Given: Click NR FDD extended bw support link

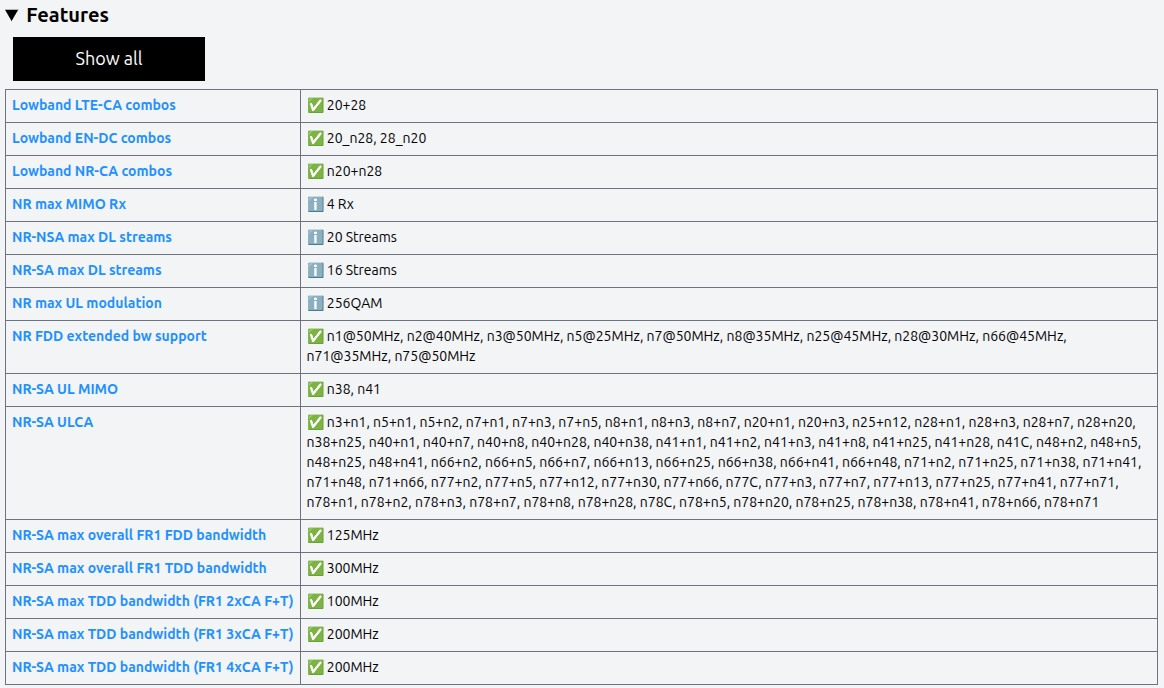Looking at the screenshot, I should coord(109,336).
